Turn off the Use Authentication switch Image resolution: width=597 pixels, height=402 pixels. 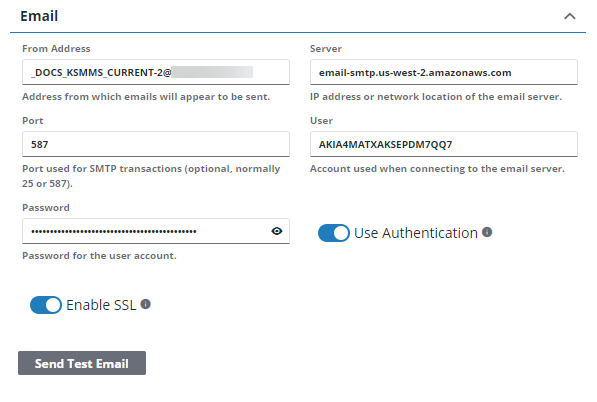tap(334, 233)
